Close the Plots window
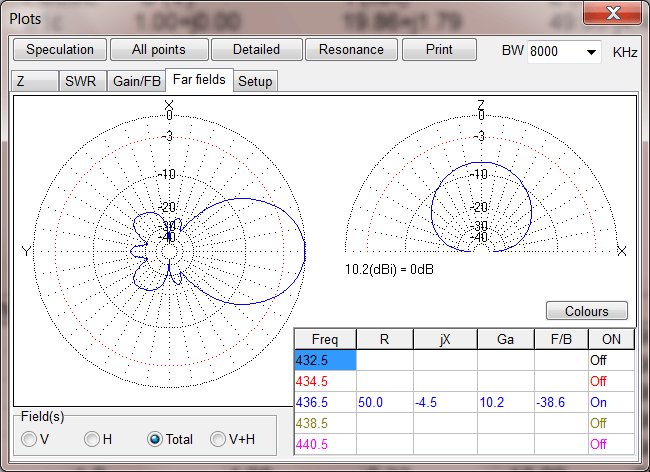This screenshot has width=650, height=472. (x=613, y=13)
